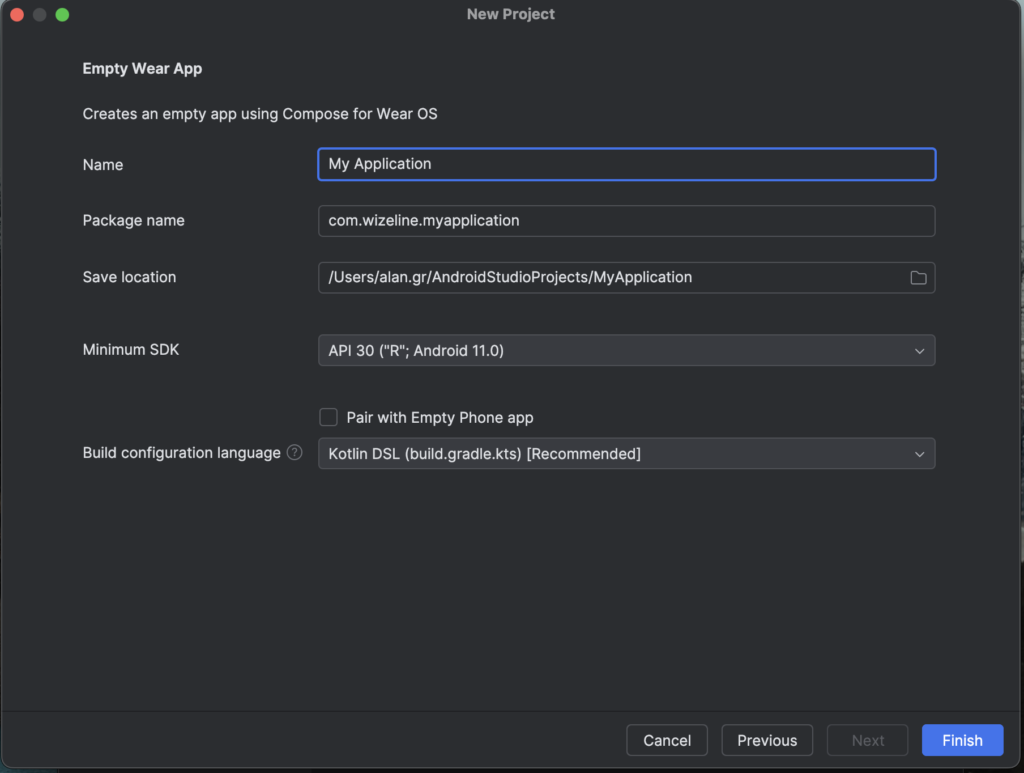Maximize the window using the green button
This screenshot has height=773, width=1024.
tap(62, 15)
